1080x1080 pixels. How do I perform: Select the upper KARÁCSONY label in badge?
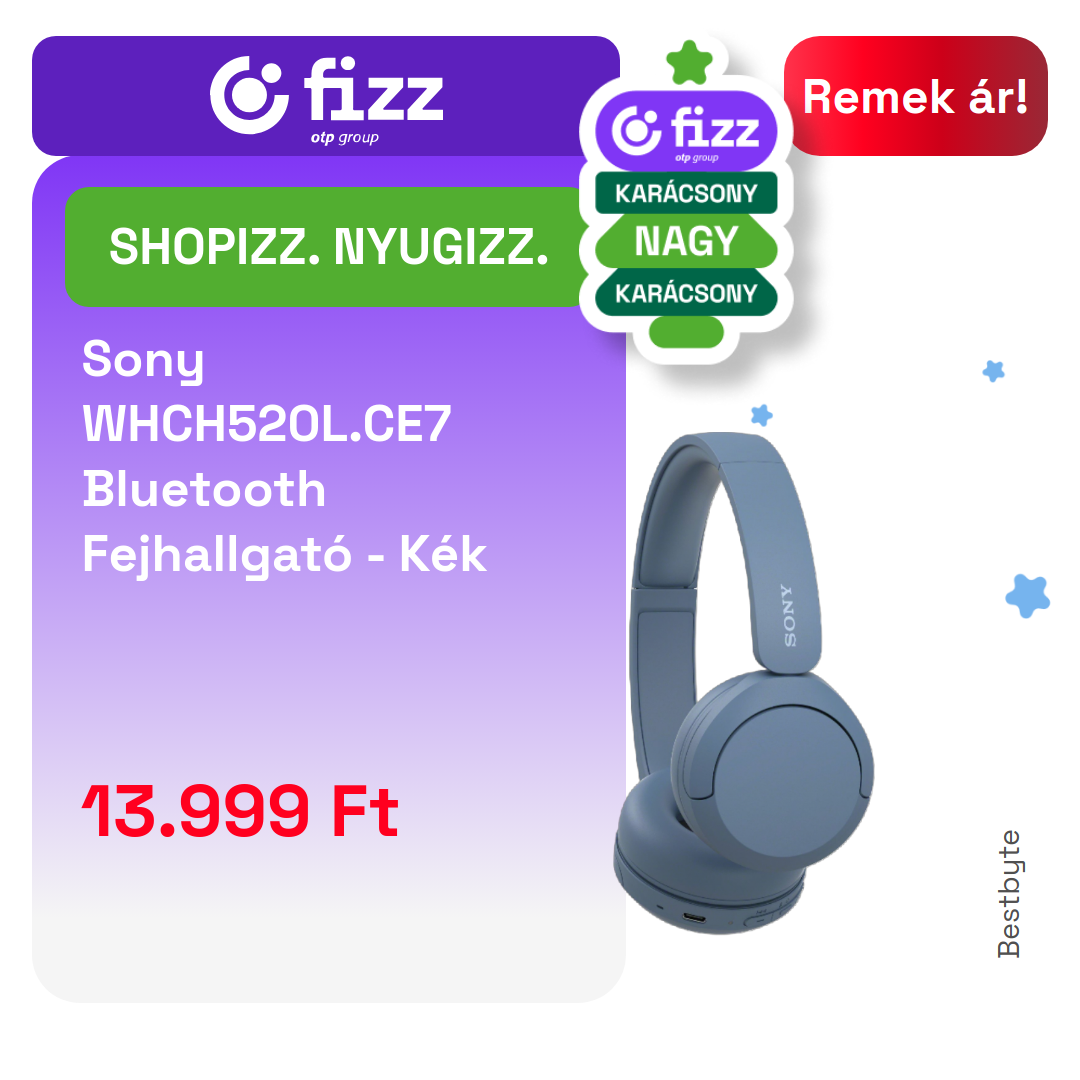click(x=686, y=193)
